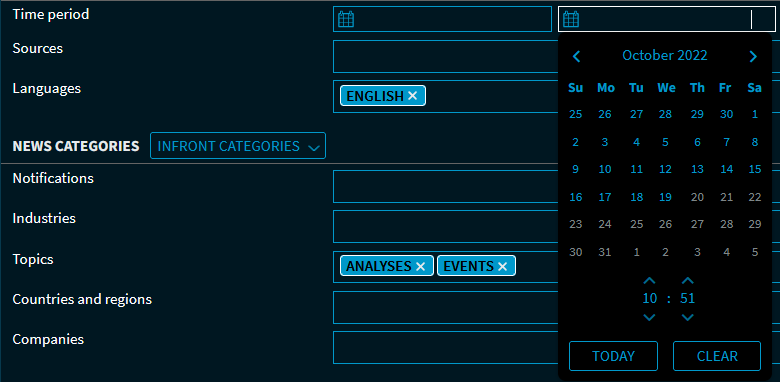This screenshot has height=382, width=780.
Task: Go to next month in calendar
Action: pyautogui.click(x=753, y=56)
